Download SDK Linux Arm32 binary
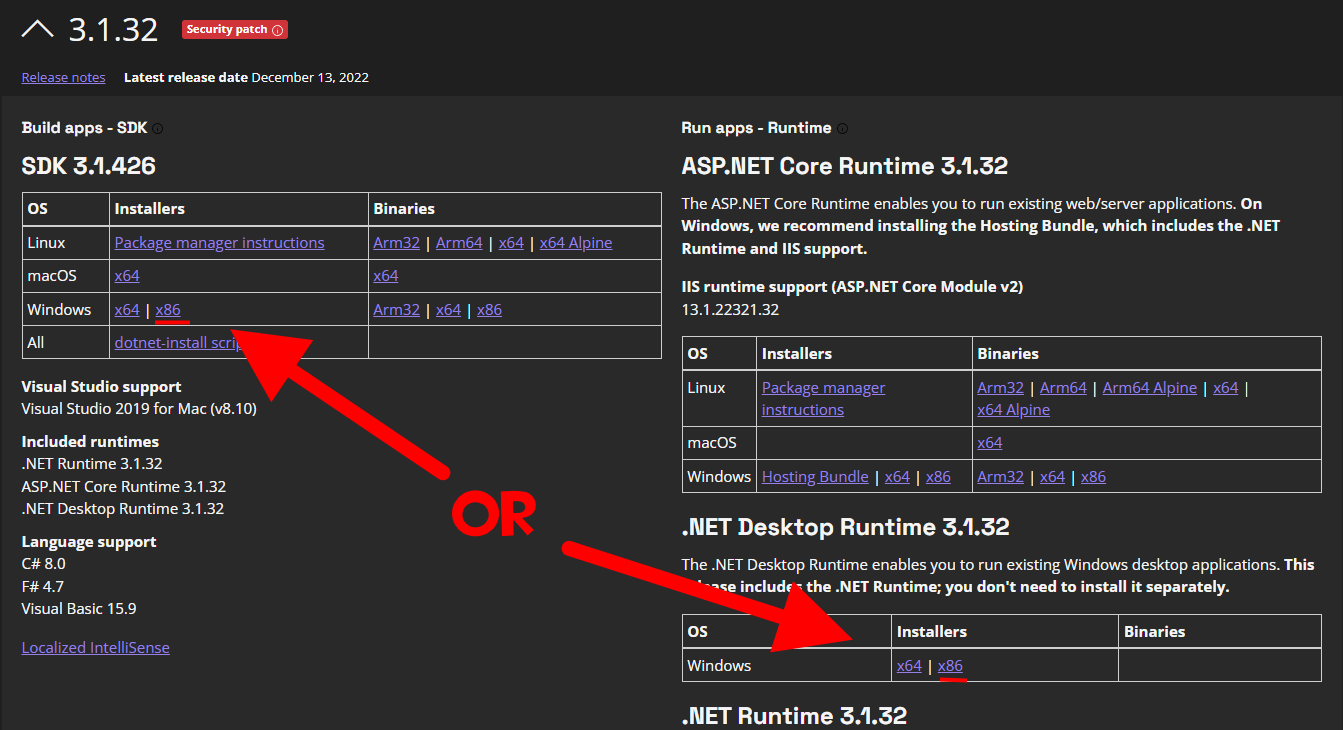The width and height of the screenshot is (1343, 730). pyautogui.click(x=396, y=242)
